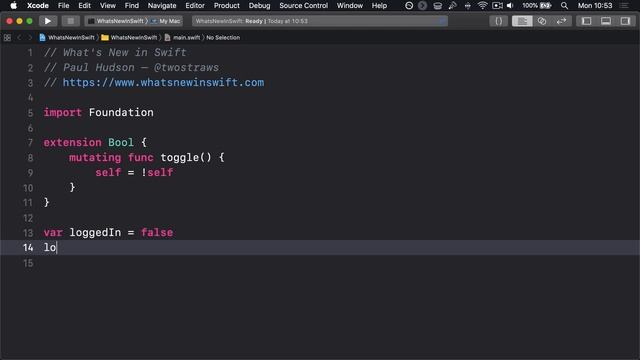Click line number 14 in the gutter
The width and height of the screenshot is (640, 360).
point(28,248)
